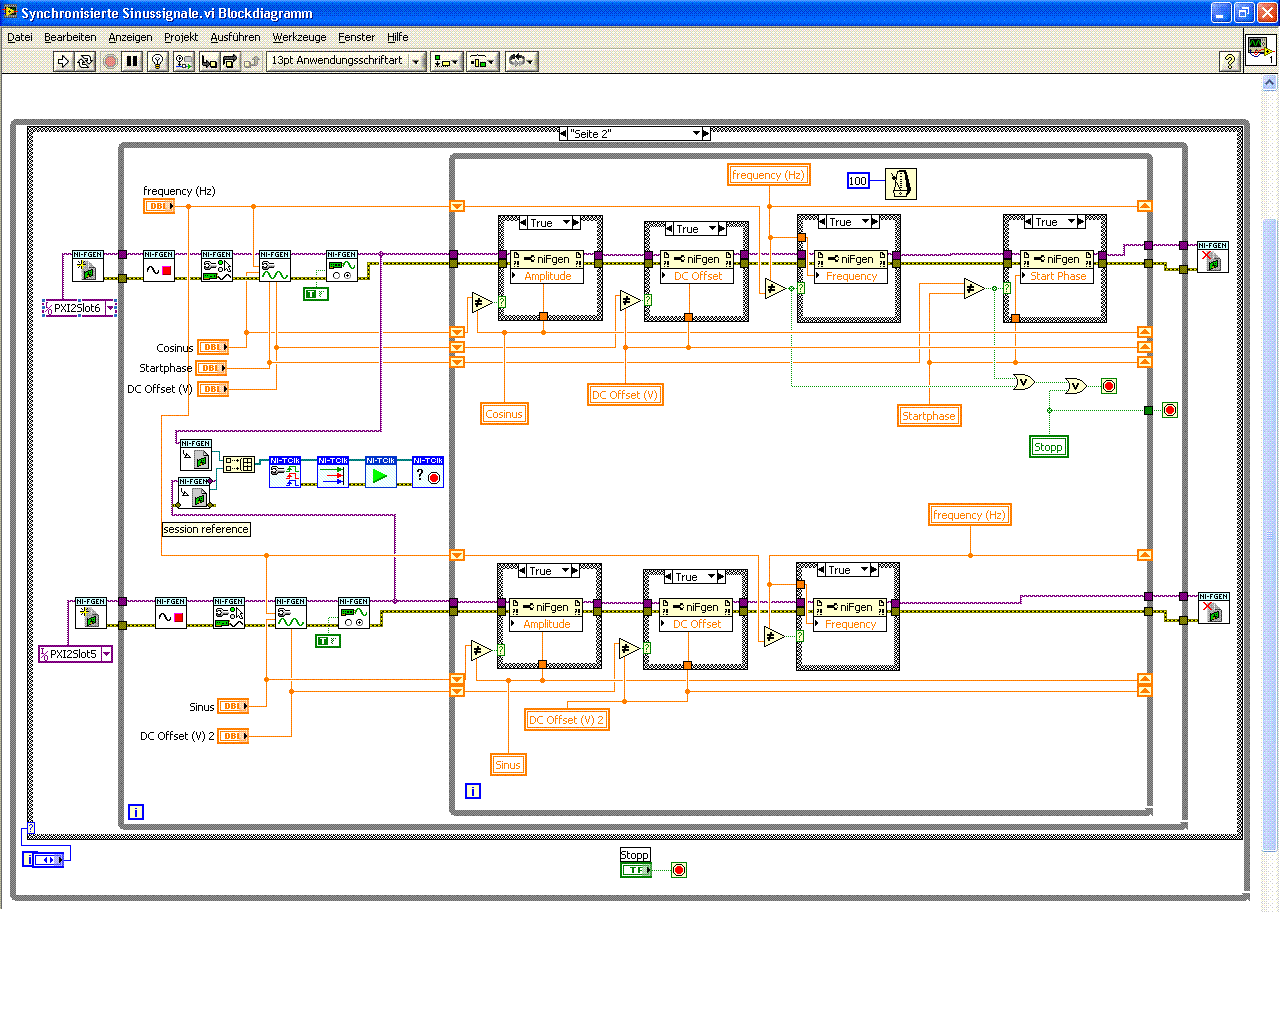Open the Werkzeuge menu
The image size is (1280, 1024).
pyautogui.click(x=299, y=37)
